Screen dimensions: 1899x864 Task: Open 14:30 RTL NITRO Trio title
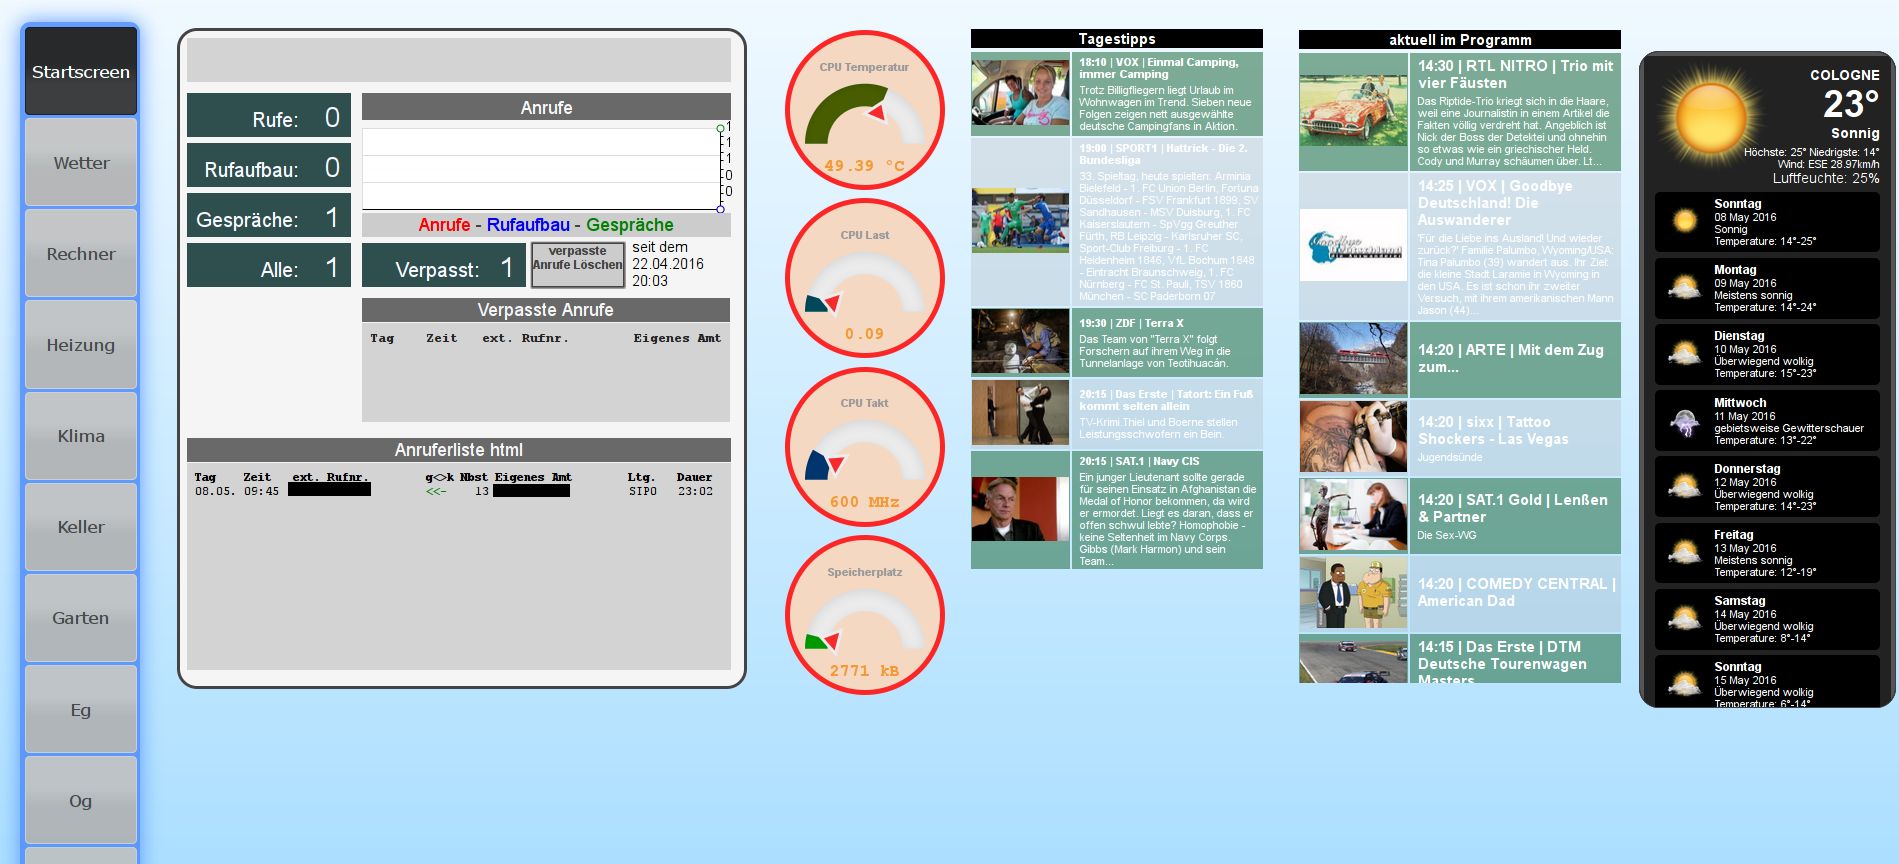[x=1515, y=74]
